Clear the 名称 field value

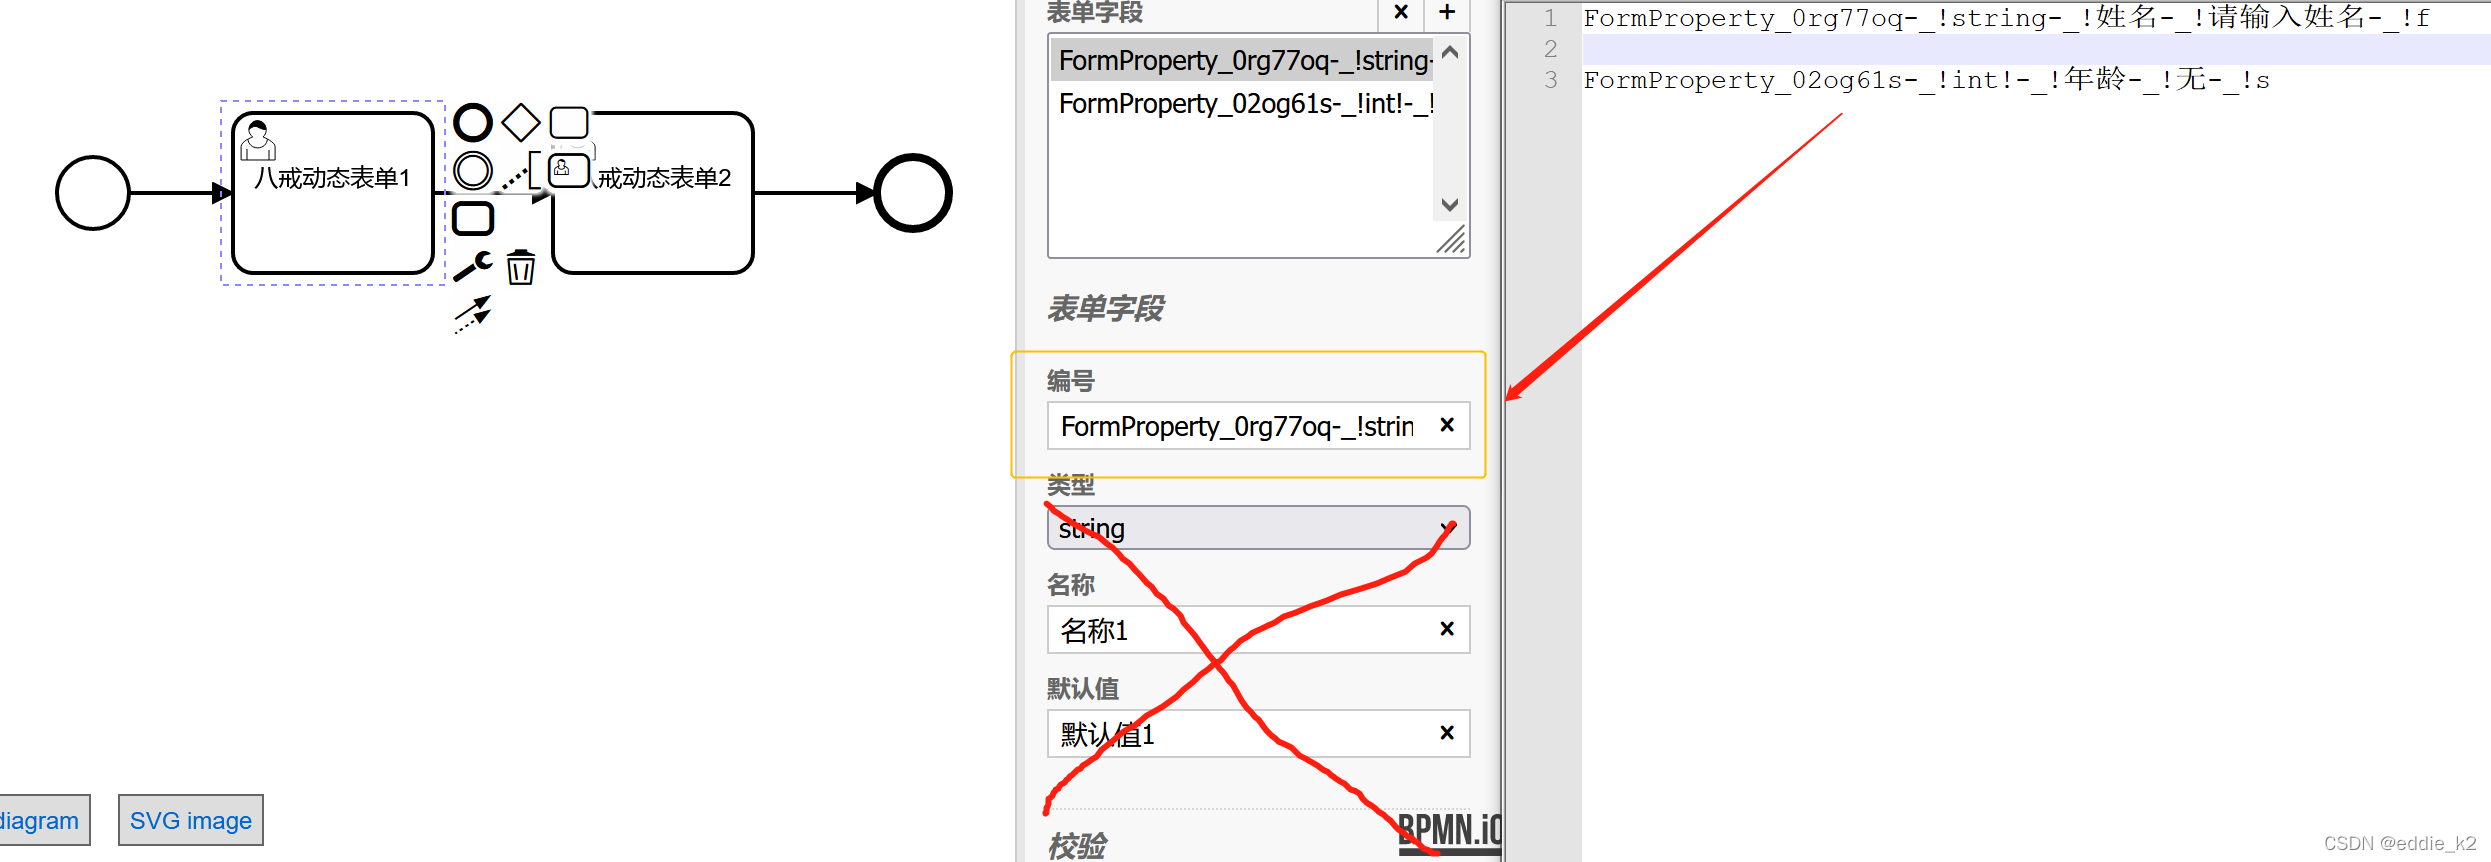pos(1447,629)
